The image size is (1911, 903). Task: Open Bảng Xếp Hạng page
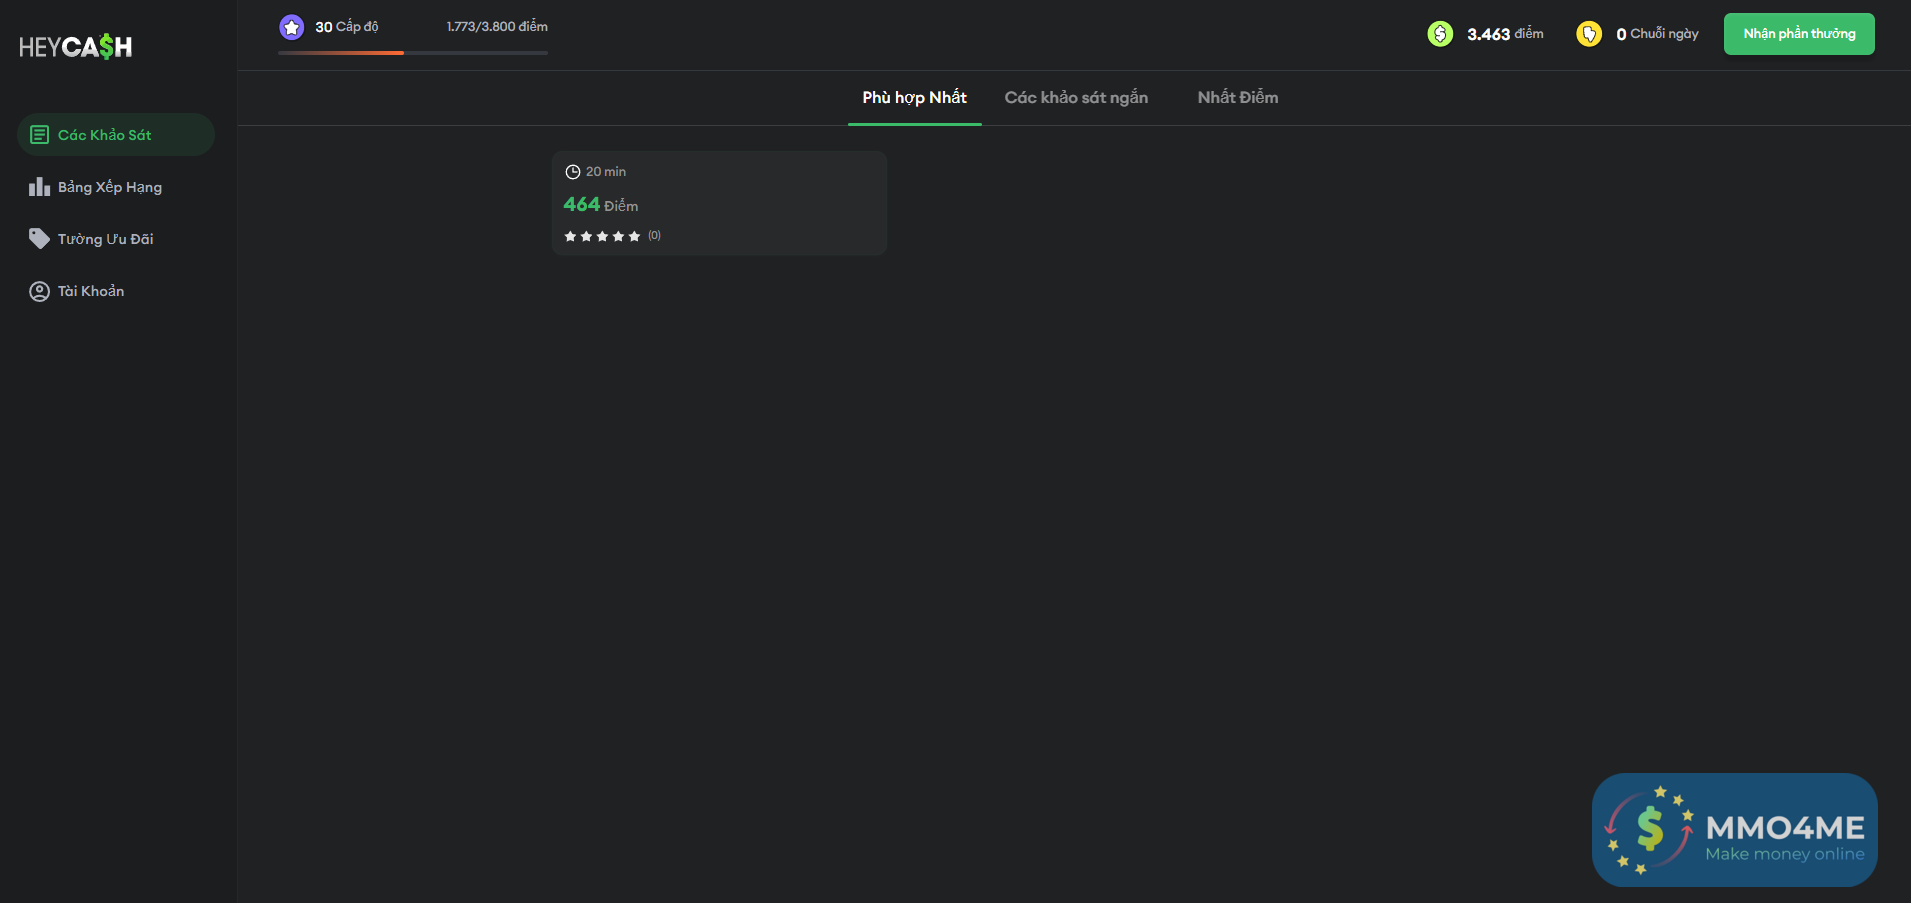click(110, 187)
